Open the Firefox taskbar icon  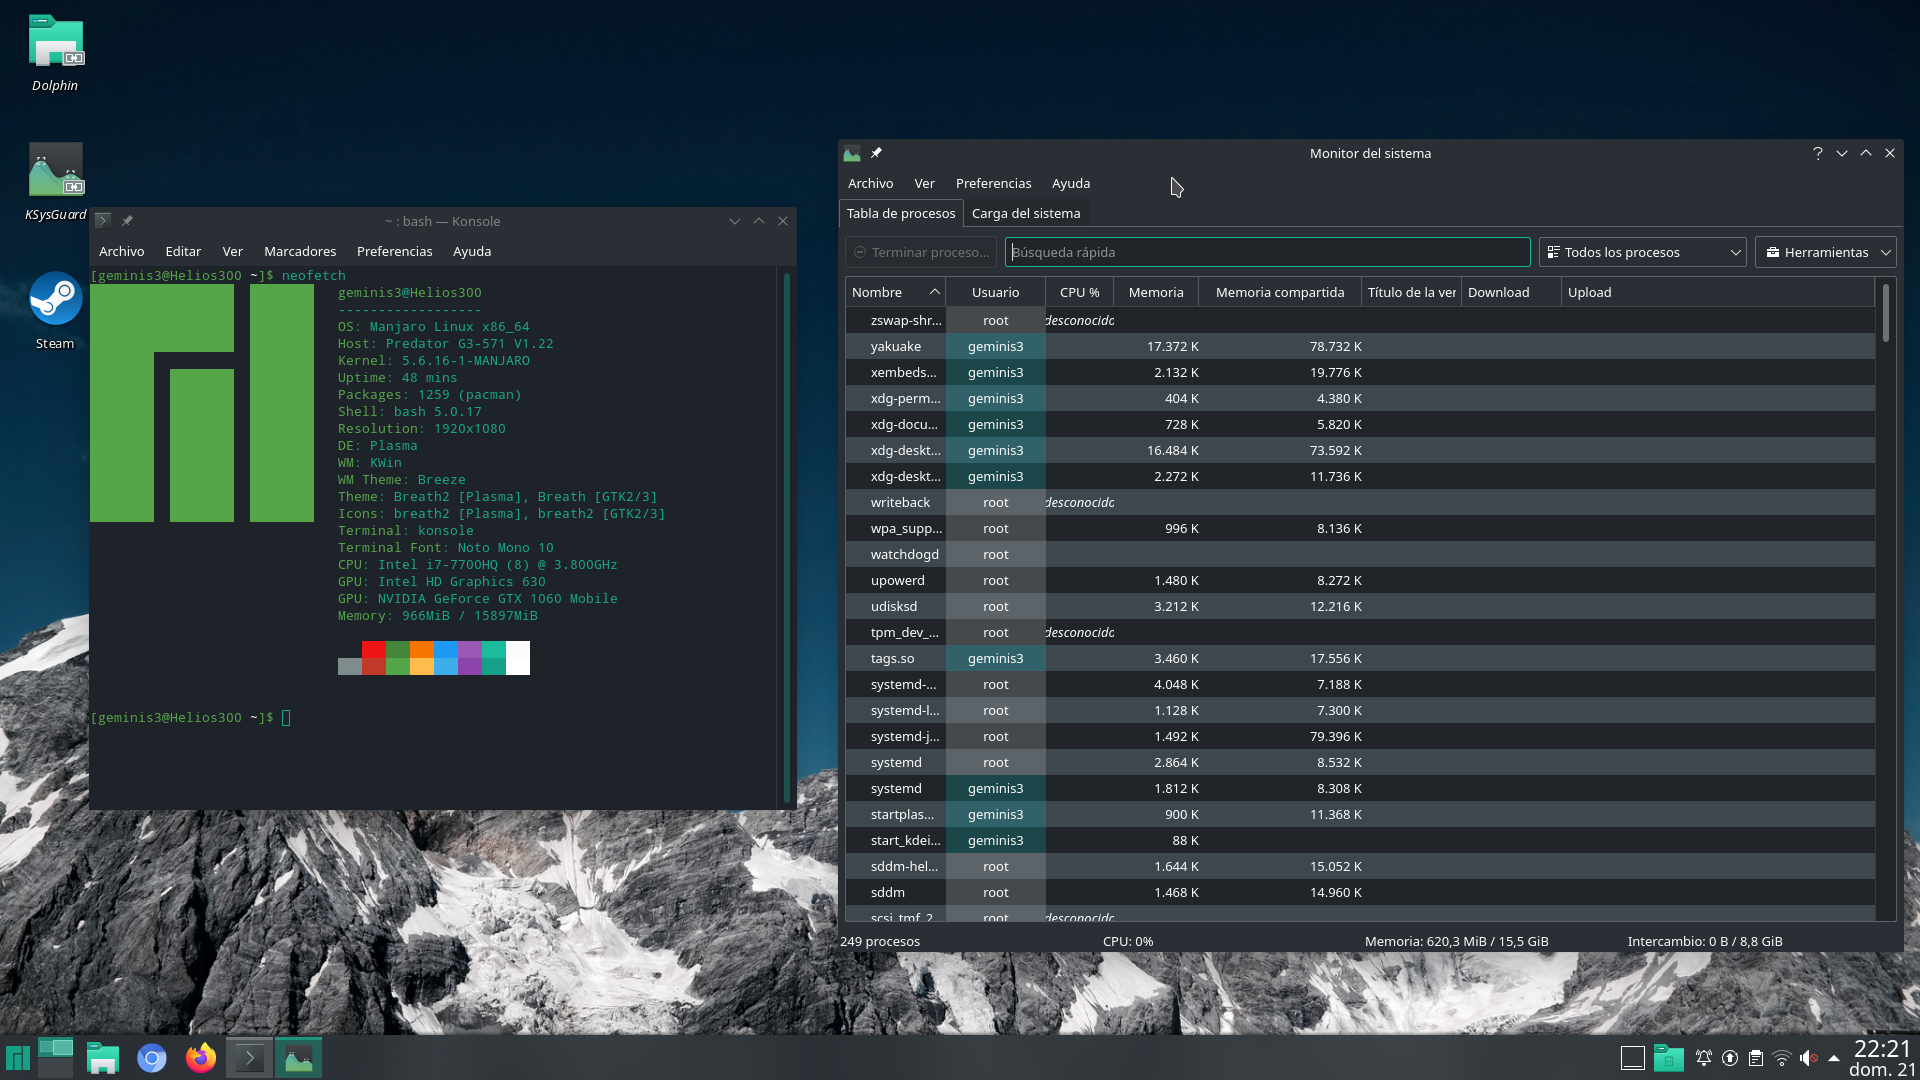click(201, 1058)
